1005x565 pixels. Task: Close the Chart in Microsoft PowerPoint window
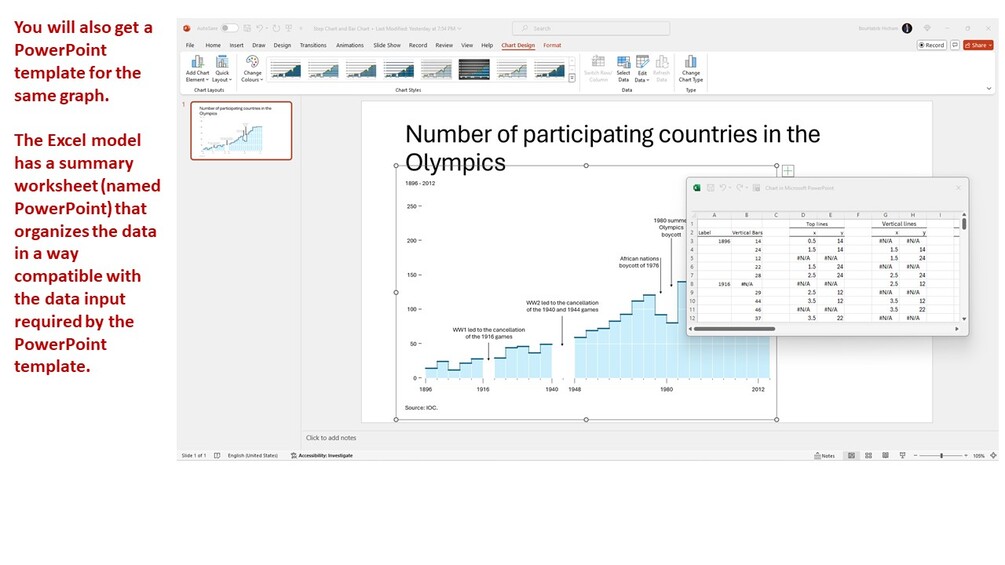(x=958, y=188)
